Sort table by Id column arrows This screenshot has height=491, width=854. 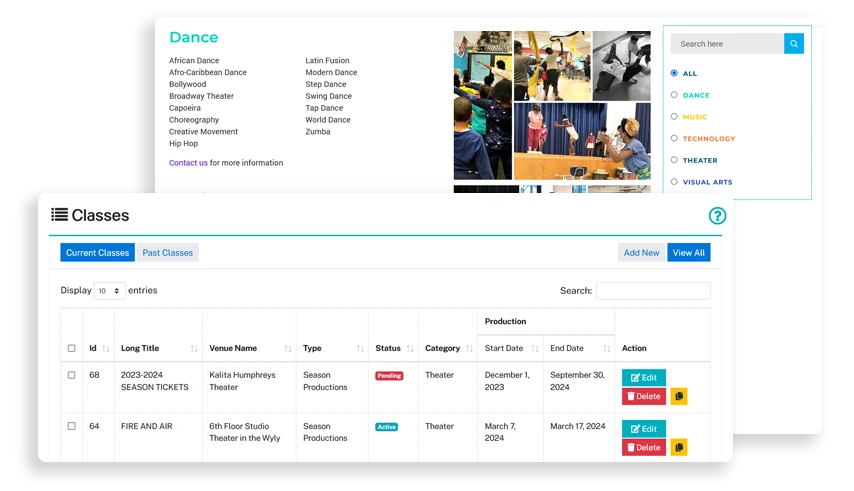[106, 348]
